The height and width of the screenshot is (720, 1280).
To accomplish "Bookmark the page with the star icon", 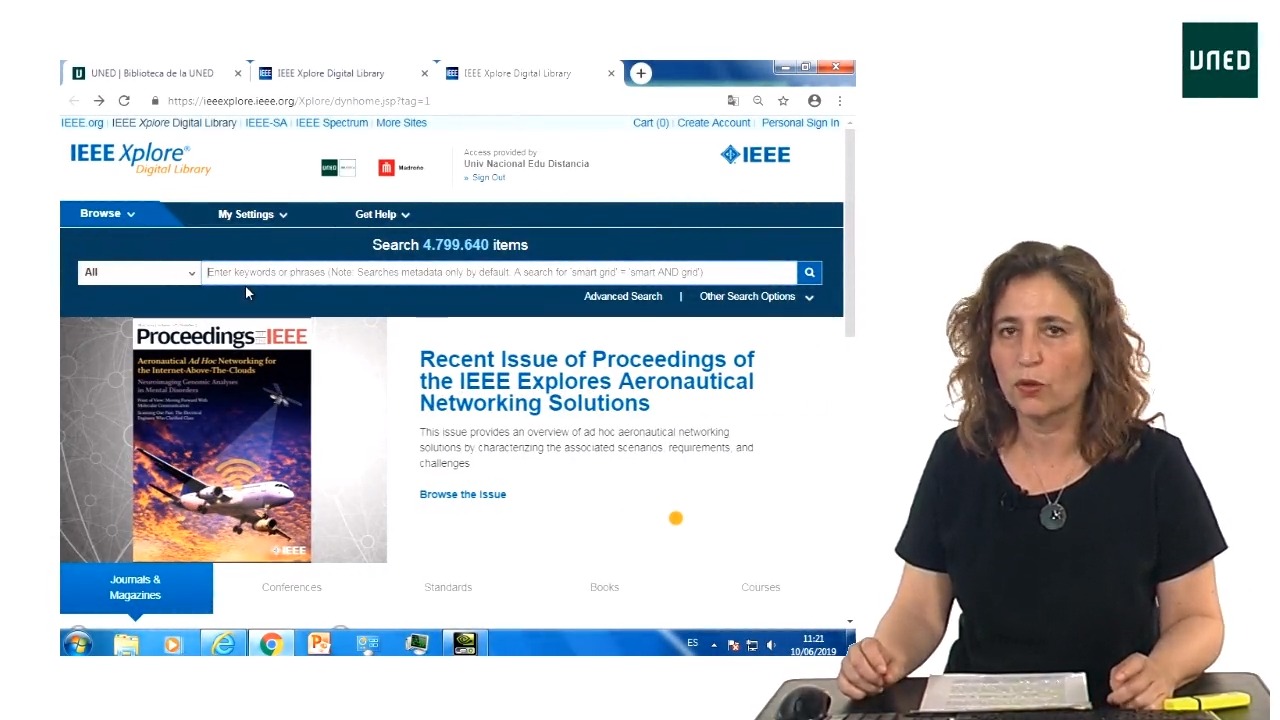I will (783, 101).
